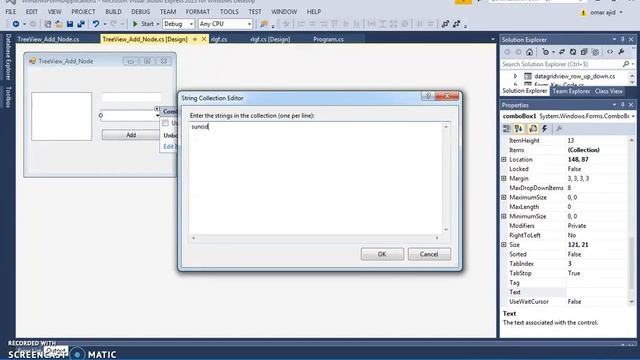Switch to the Class View tab
Screen dimensions: 640x360
coord(609,91)
